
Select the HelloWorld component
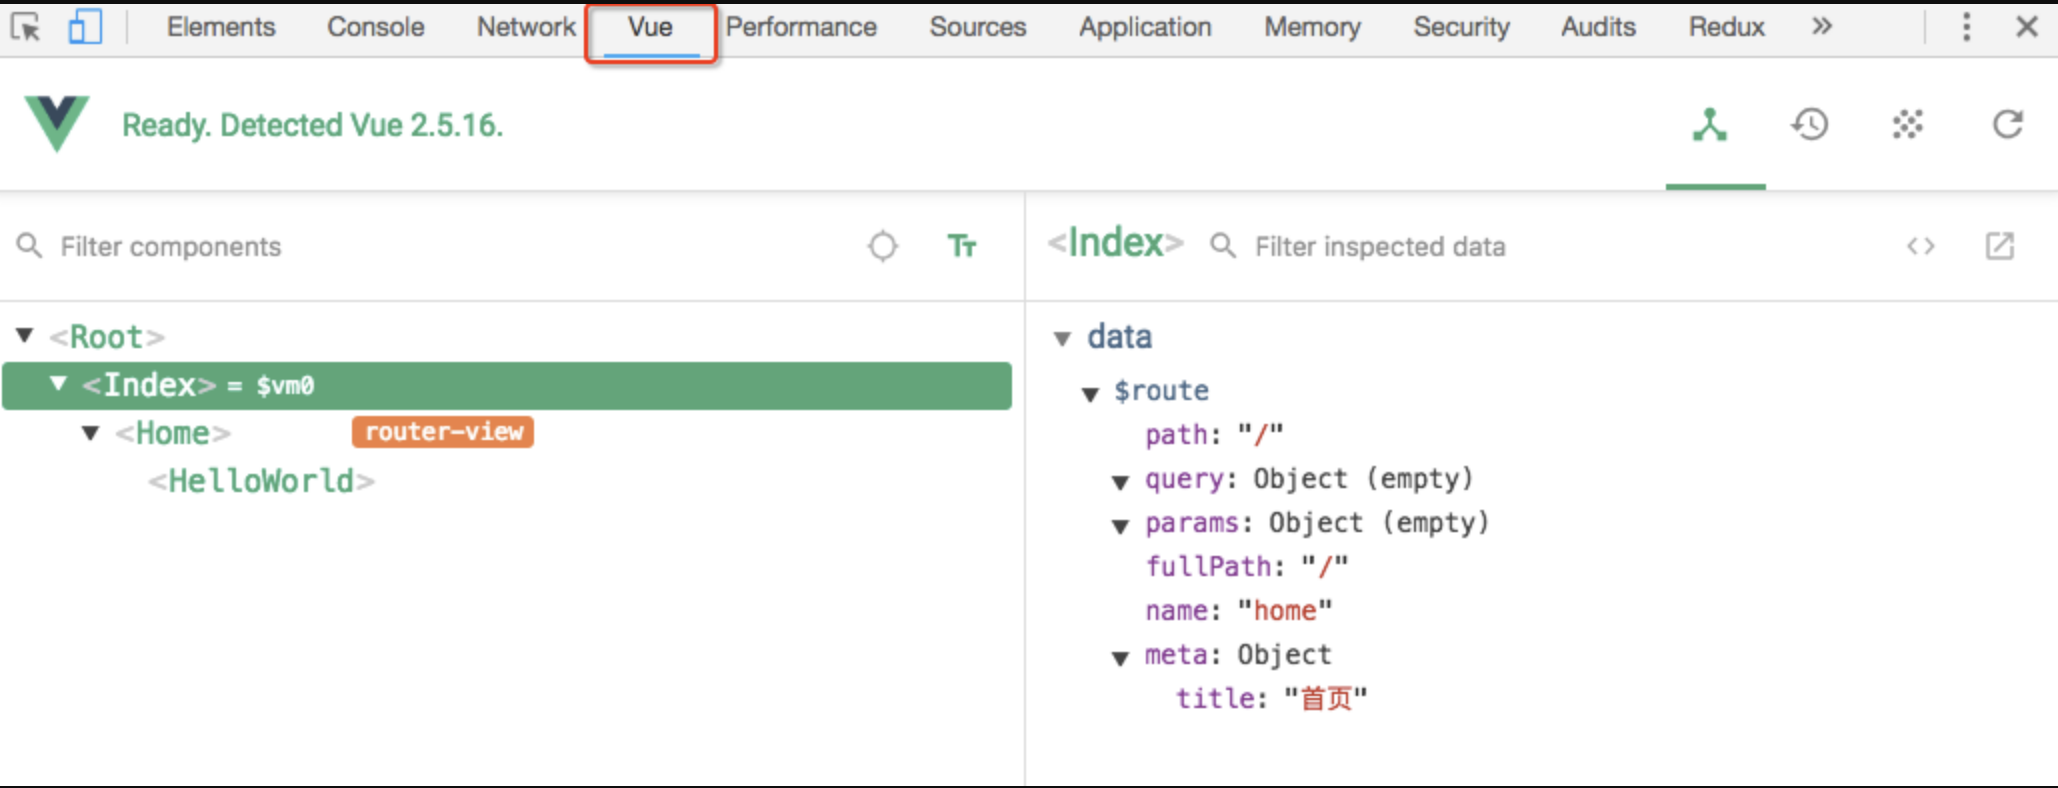[261, 481]
